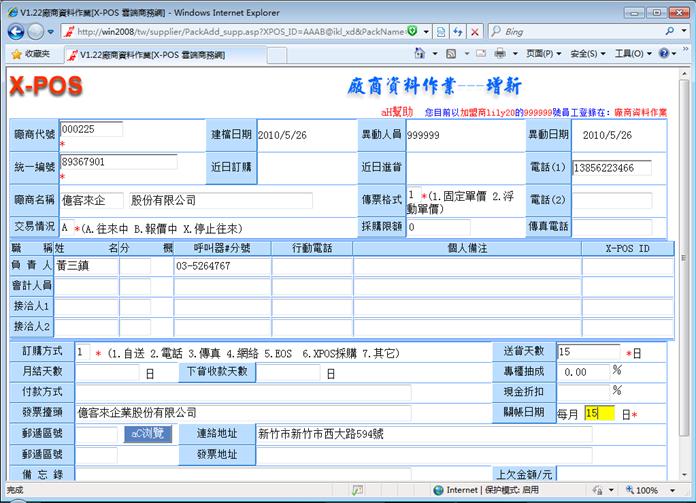Open the 頁面(P) page menu
This screenshot has height=503, width=696.
541,53
